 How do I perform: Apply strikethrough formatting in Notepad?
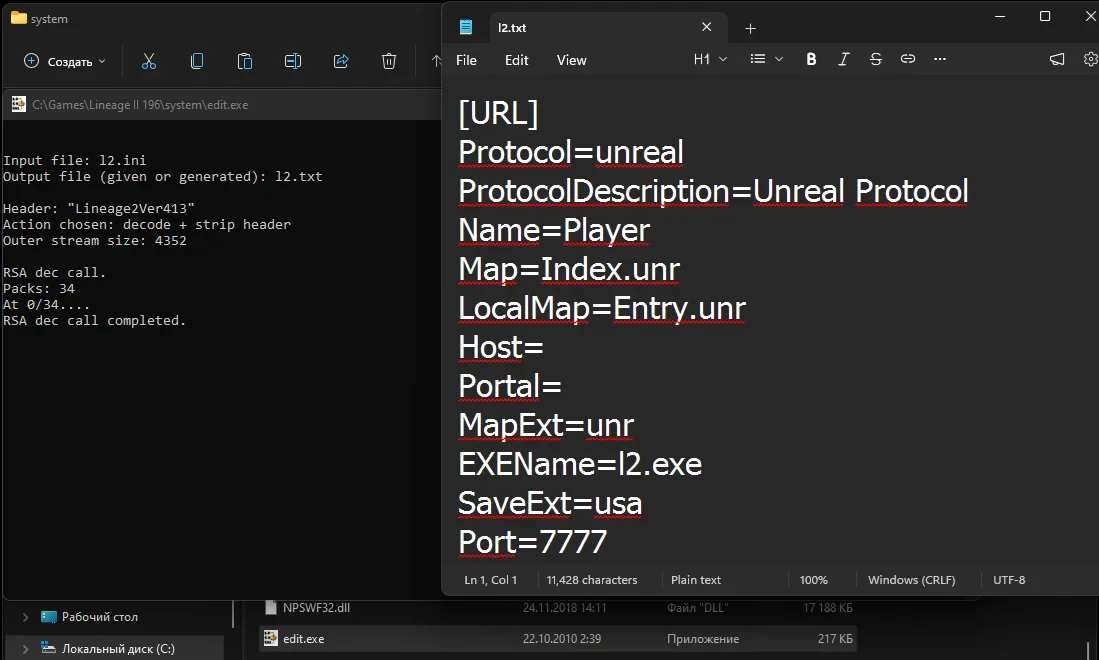click(x=875, y=60)
